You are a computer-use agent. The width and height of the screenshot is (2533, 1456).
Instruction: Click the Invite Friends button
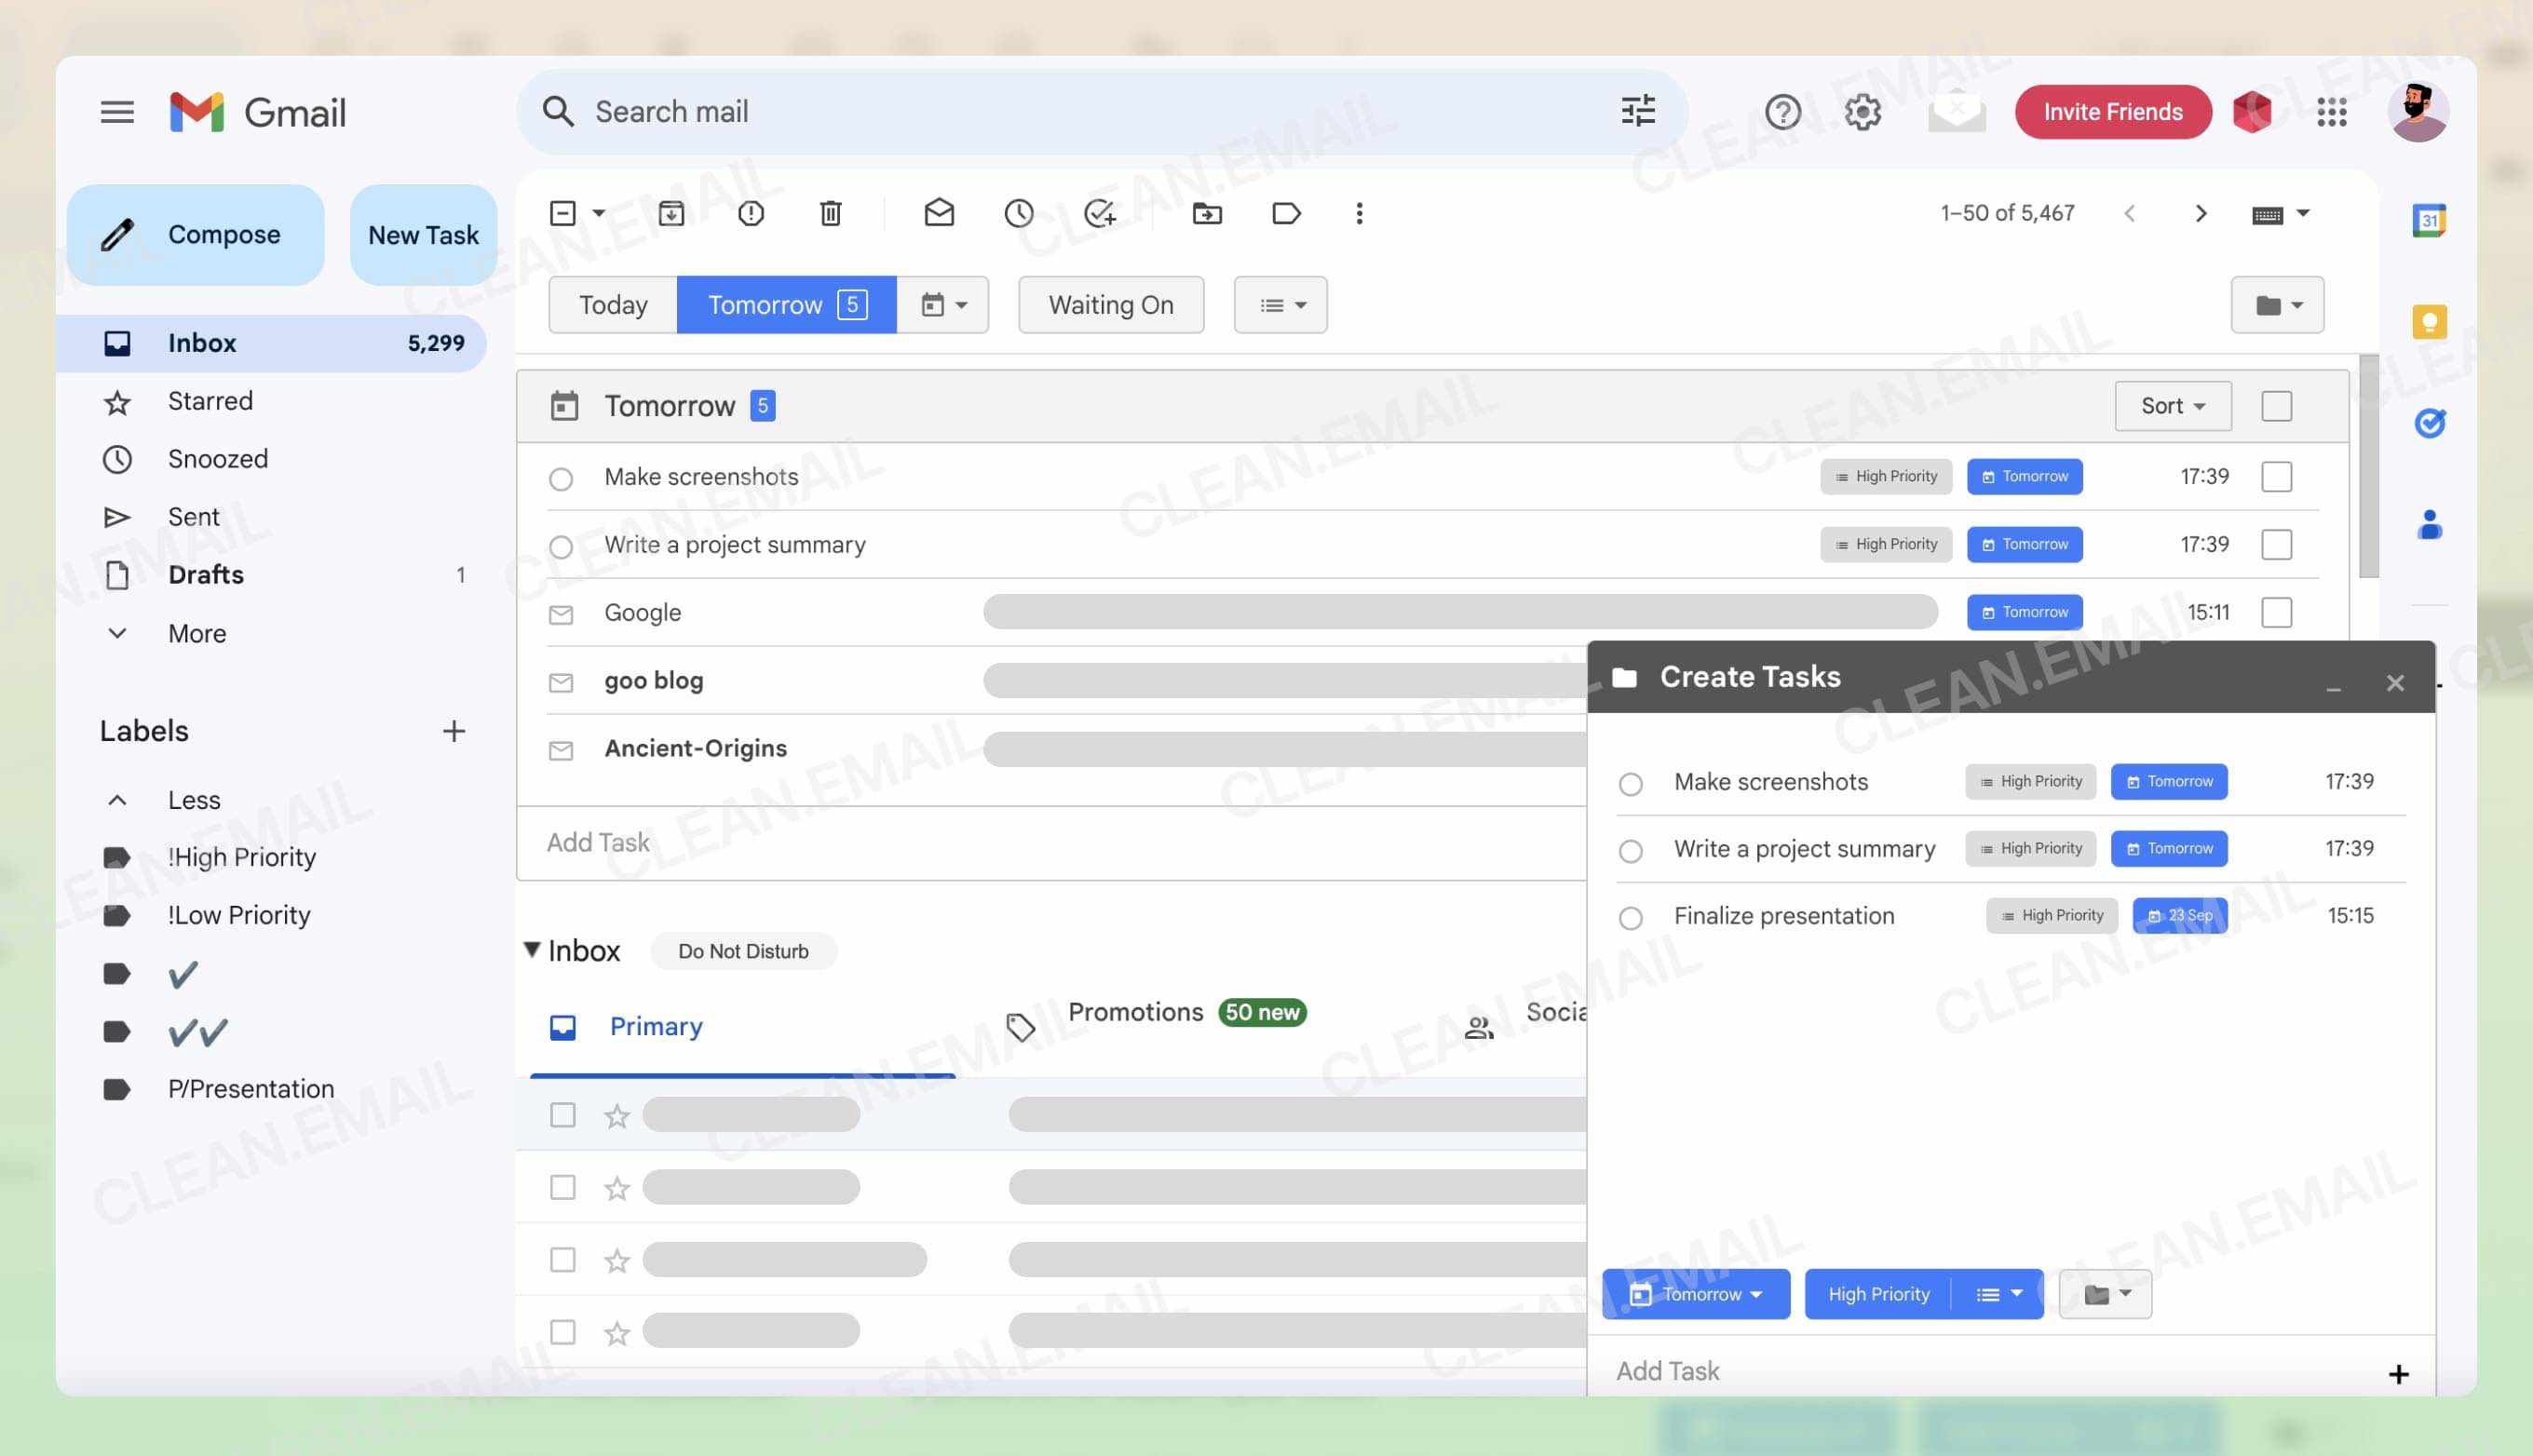(2112, 111)
